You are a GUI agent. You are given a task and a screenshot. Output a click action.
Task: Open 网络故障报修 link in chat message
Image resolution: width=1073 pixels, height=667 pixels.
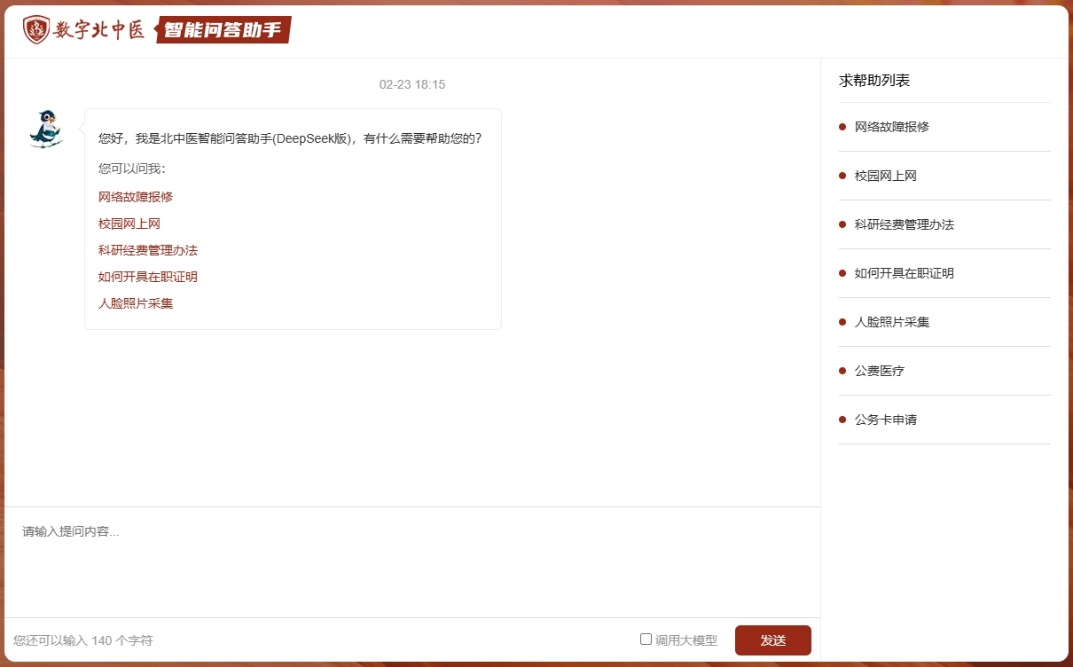135,197
